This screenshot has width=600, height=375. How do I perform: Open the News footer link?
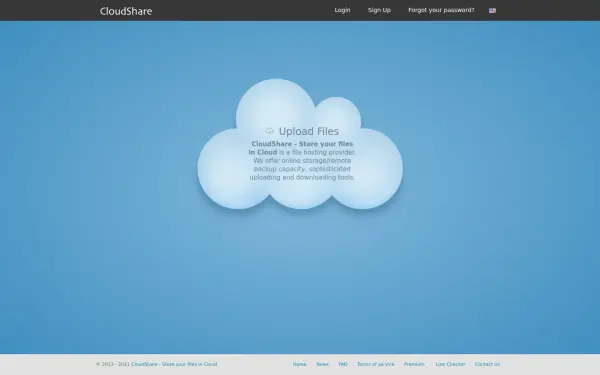[322, 364]
